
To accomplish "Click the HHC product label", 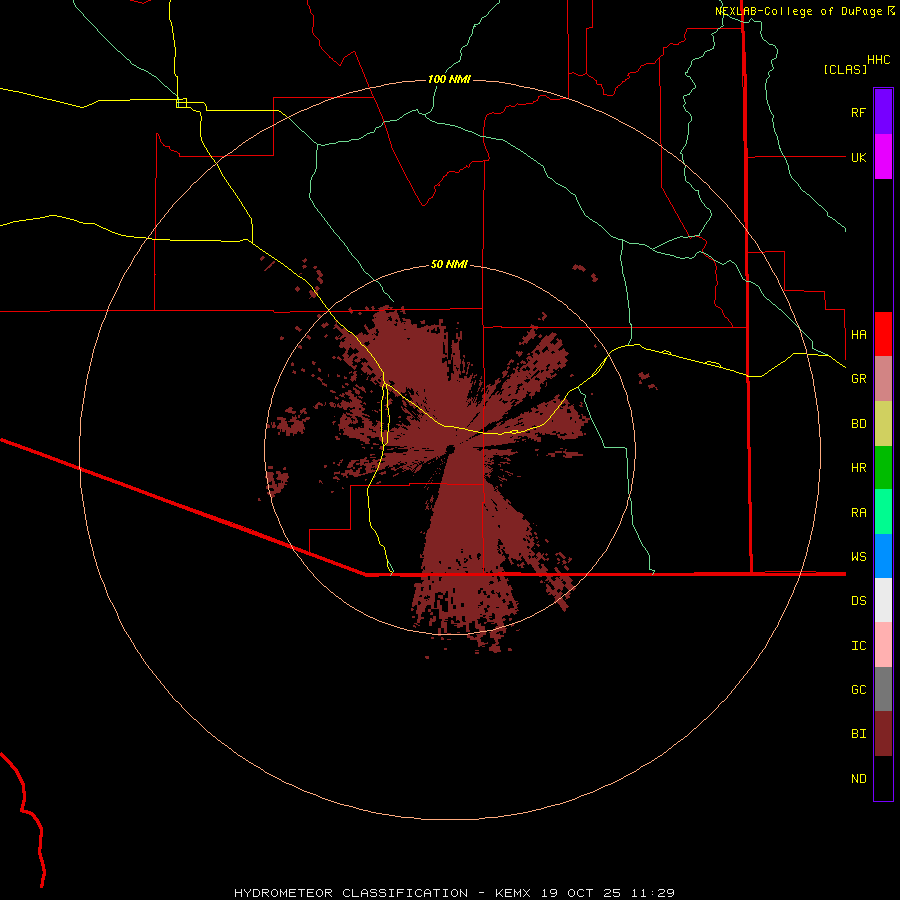I will point(878,60).
